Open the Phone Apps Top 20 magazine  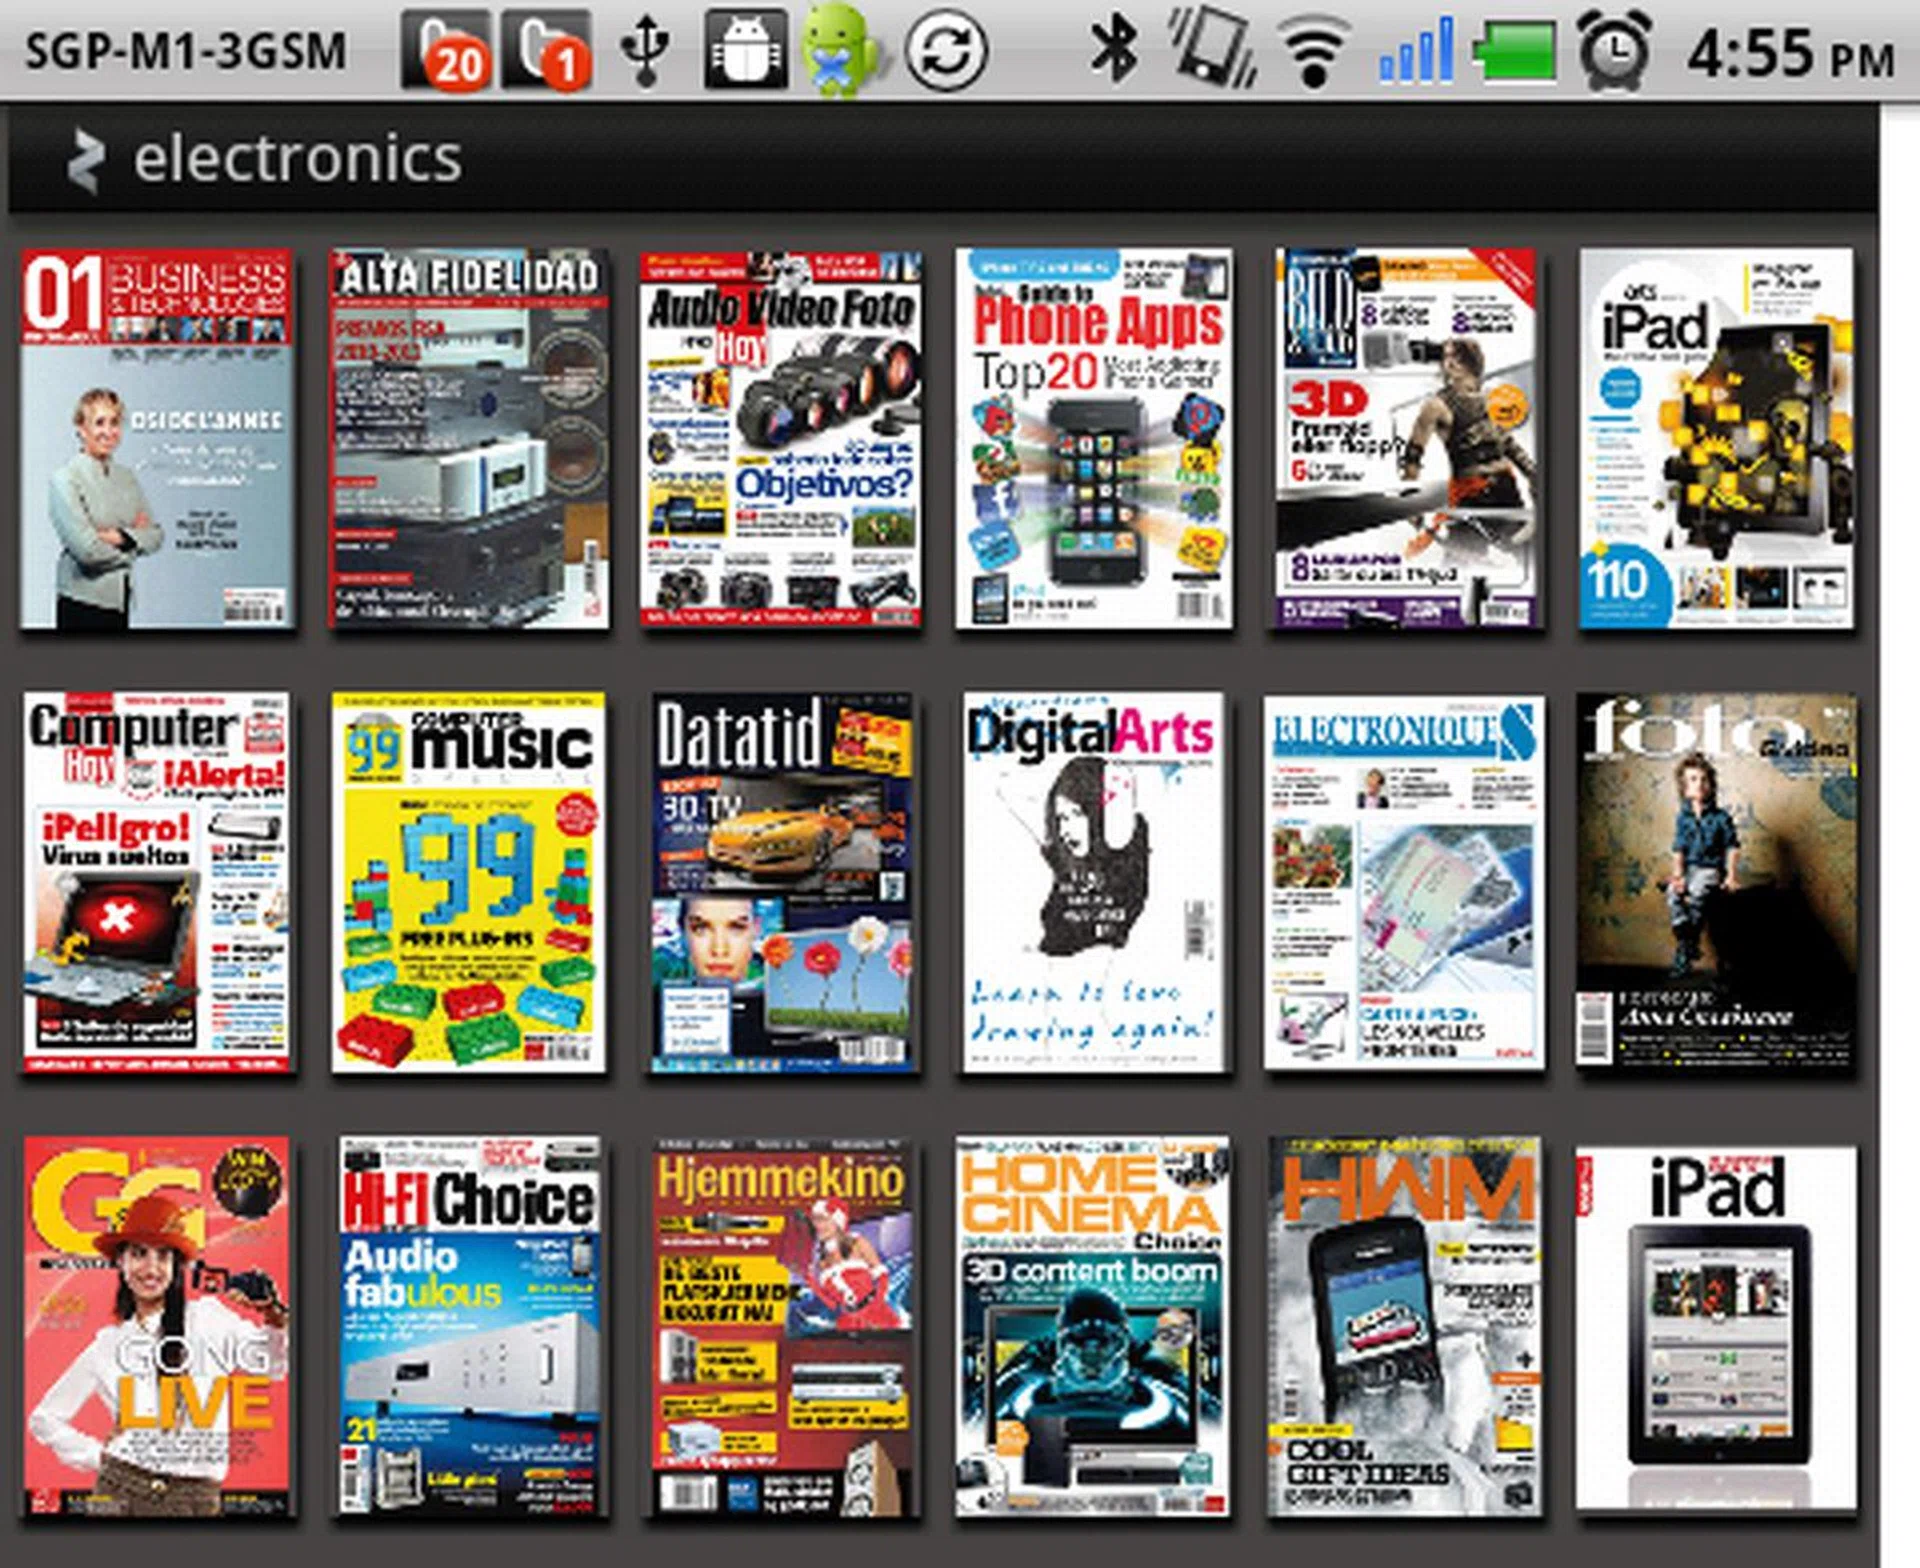point(1093,439)
